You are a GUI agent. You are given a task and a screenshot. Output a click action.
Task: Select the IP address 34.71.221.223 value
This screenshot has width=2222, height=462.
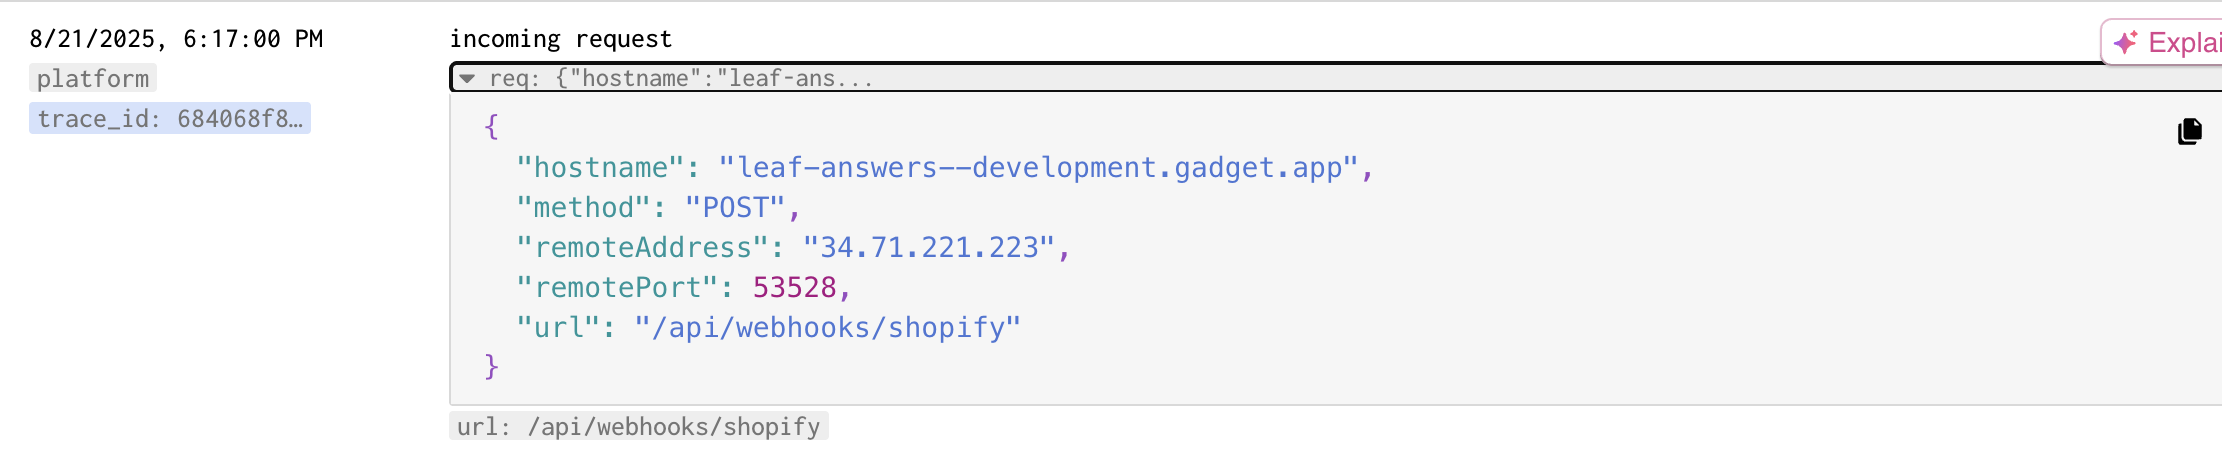929,248
